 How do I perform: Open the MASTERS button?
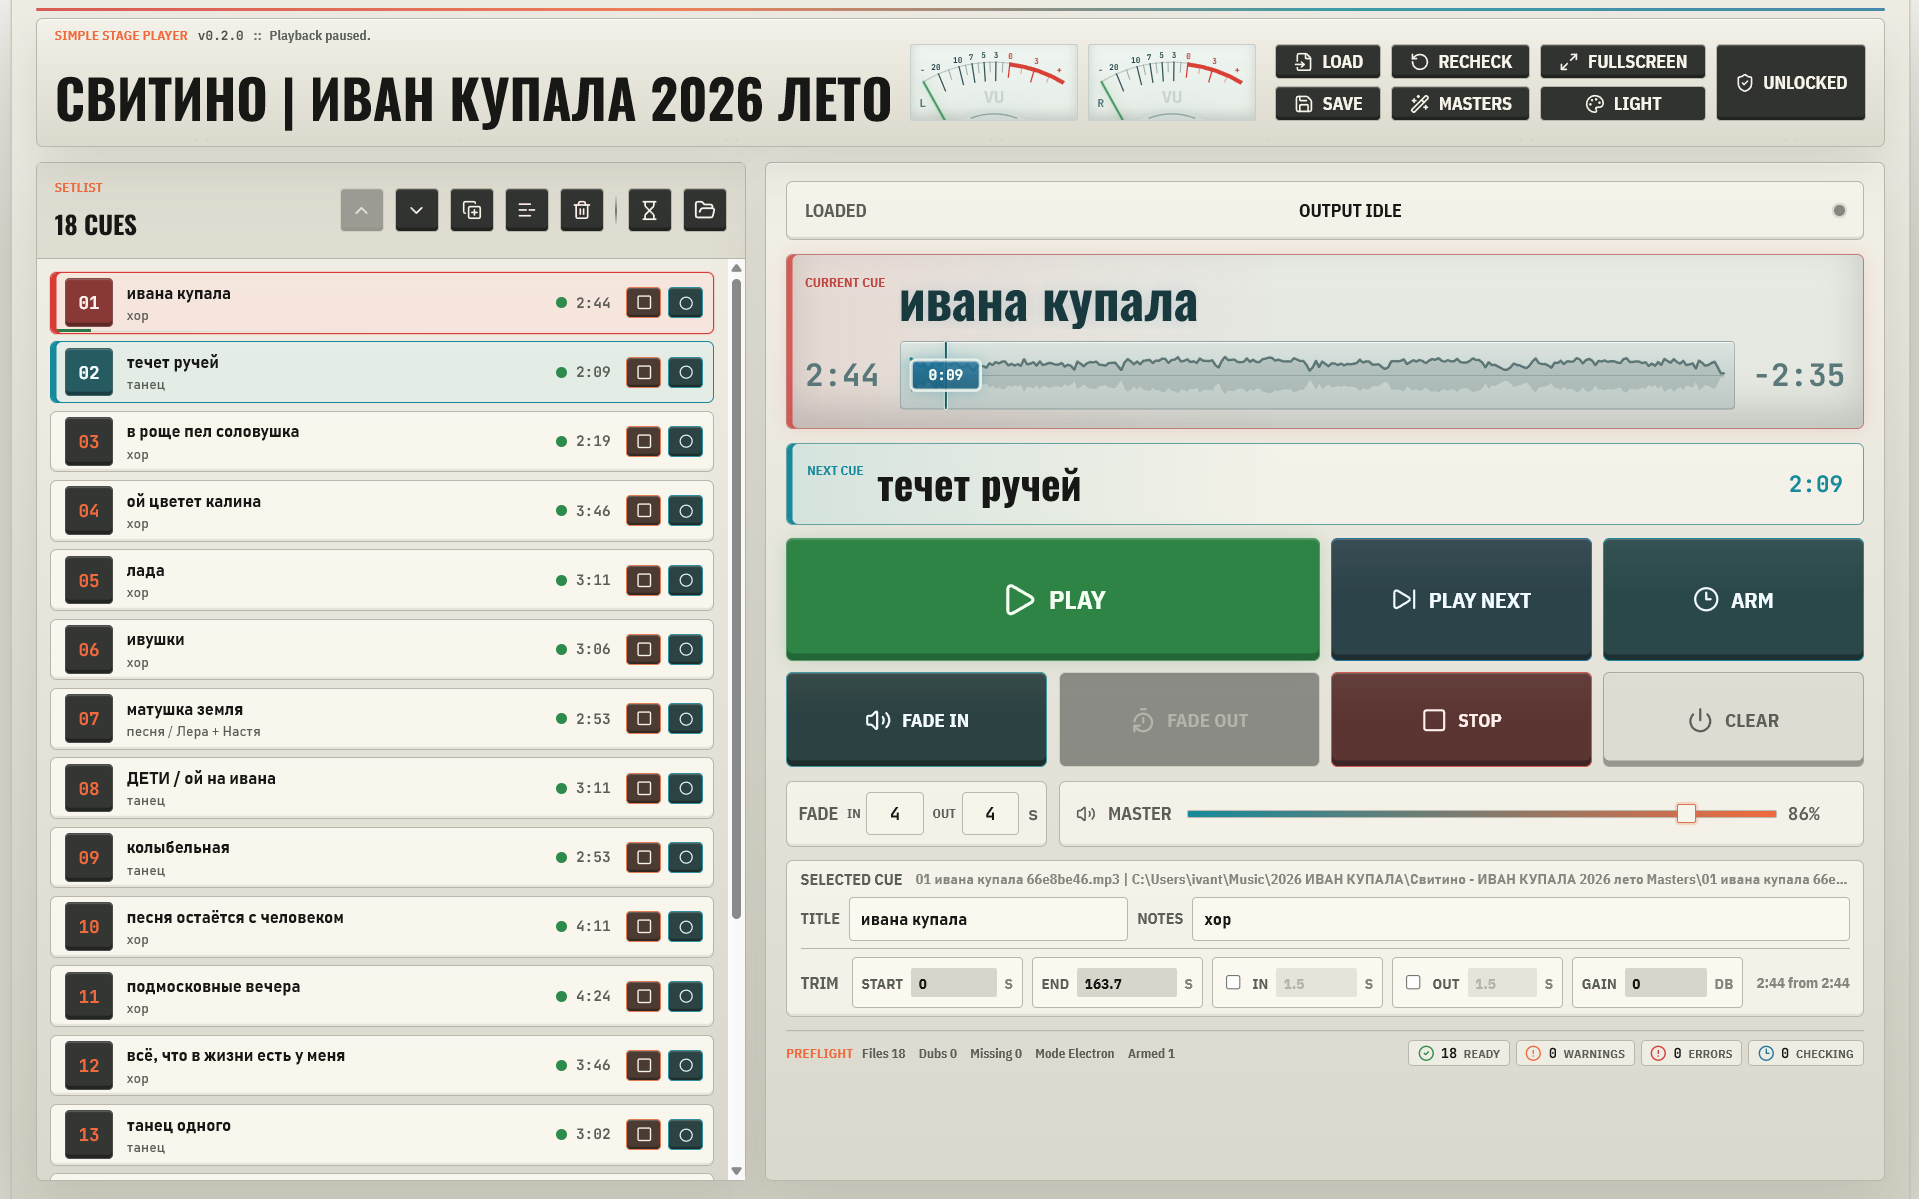tap(1460, 103)
